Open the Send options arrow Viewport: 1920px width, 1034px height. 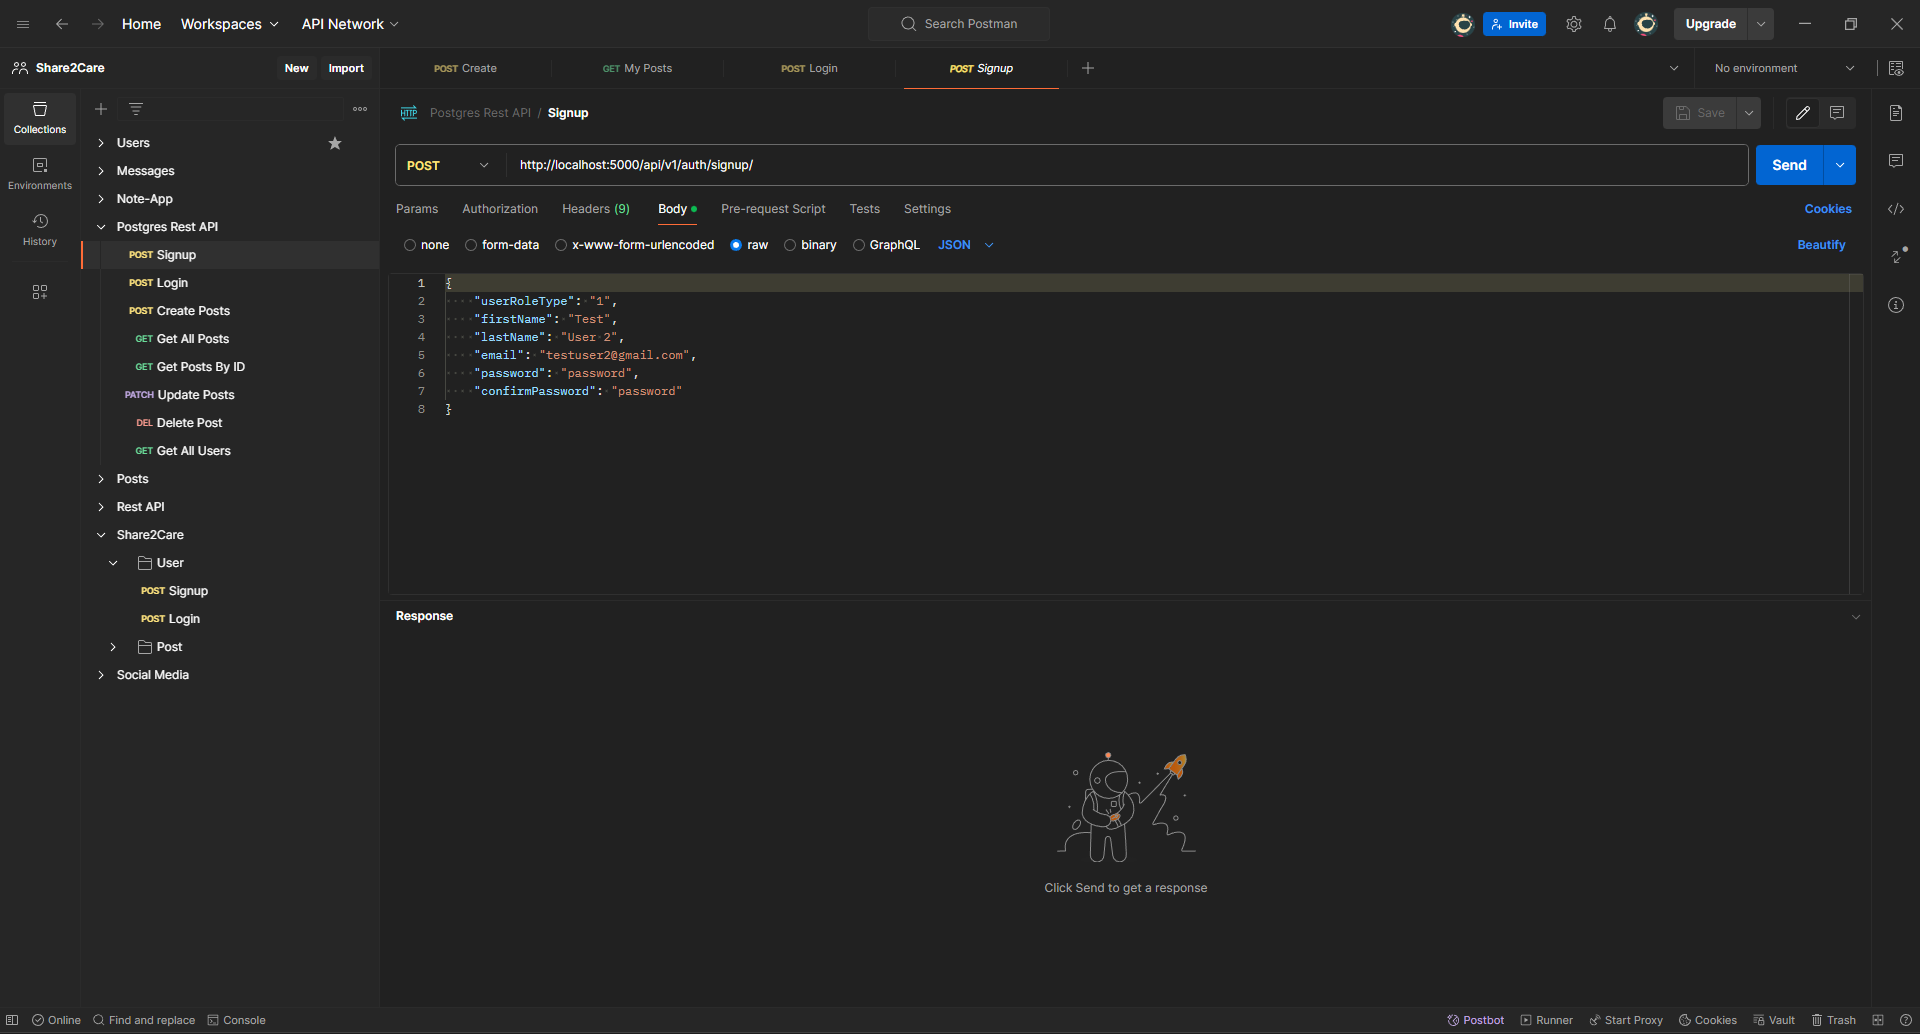pos(1840,165)
